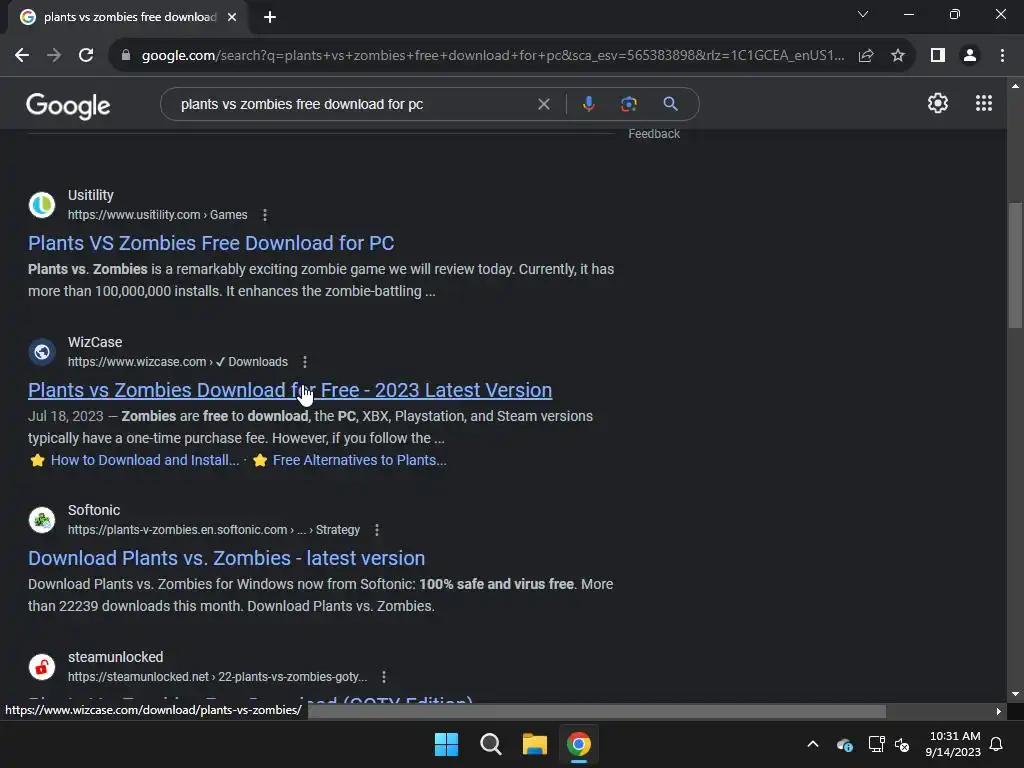Open Free Alternatives to Plants sitelink

point(360,460)
